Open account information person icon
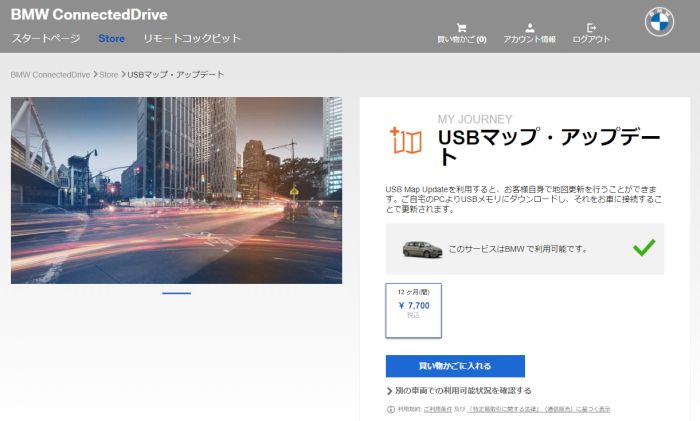The height and width of the screenshot is (421, 700). click(x=529, y=28)
